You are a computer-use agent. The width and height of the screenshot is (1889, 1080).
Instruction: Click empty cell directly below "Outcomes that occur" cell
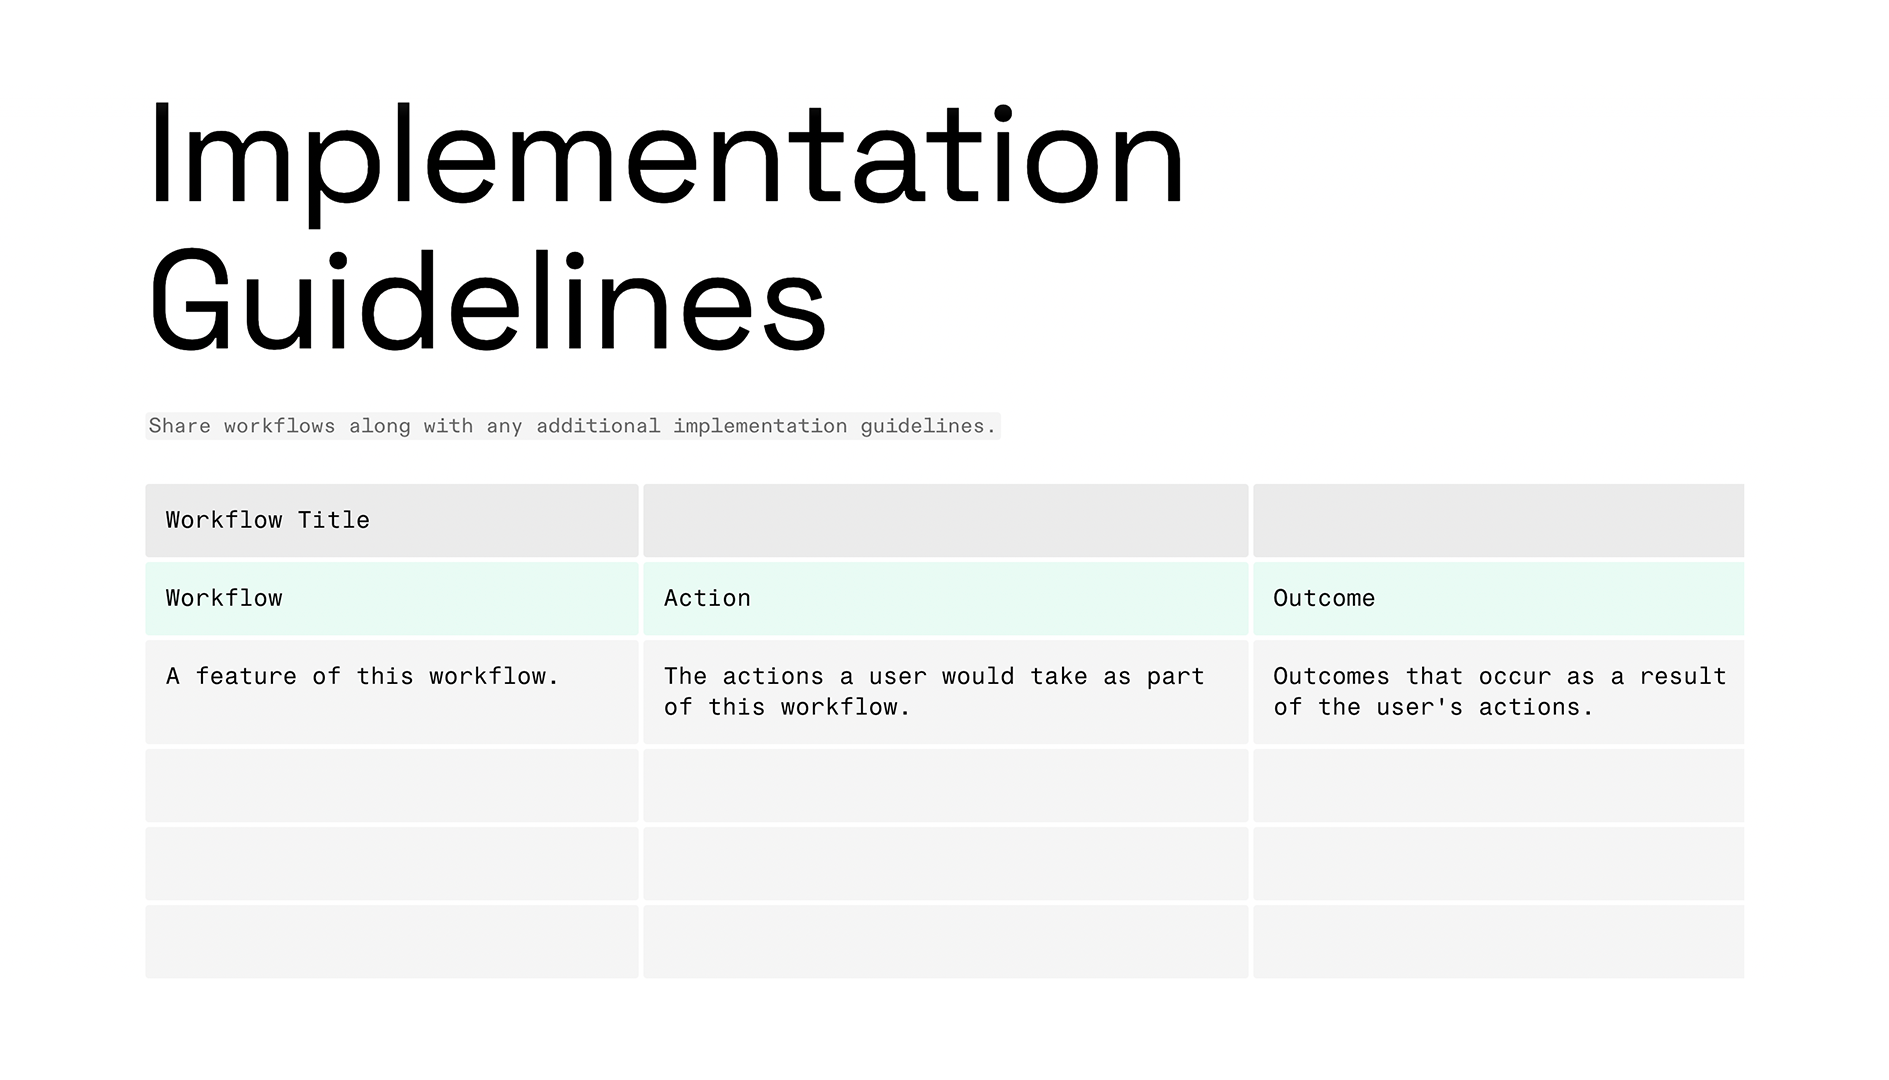pos(1498,785)
